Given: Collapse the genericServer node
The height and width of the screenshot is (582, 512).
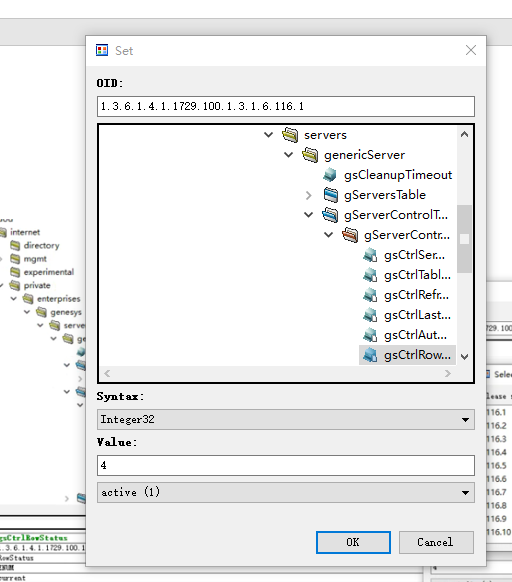Looking at the screenshot, I should 288,155.
